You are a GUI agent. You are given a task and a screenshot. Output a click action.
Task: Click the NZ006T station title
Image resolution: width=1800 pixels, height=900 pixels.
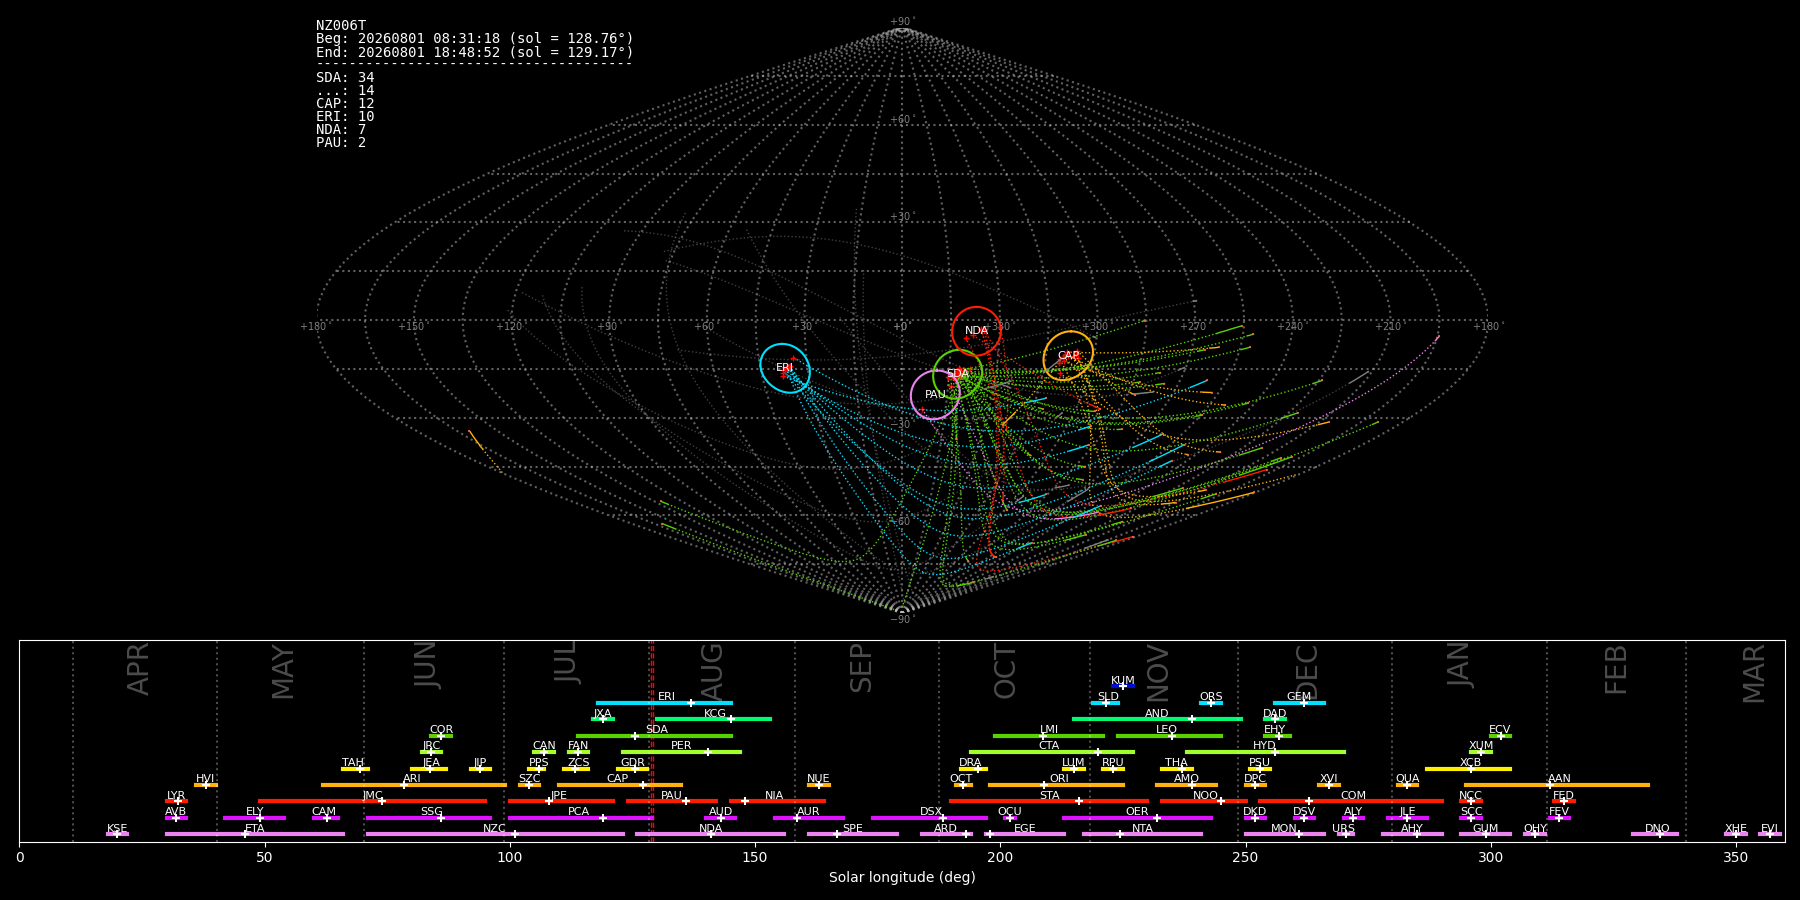[x=341, y=26]
